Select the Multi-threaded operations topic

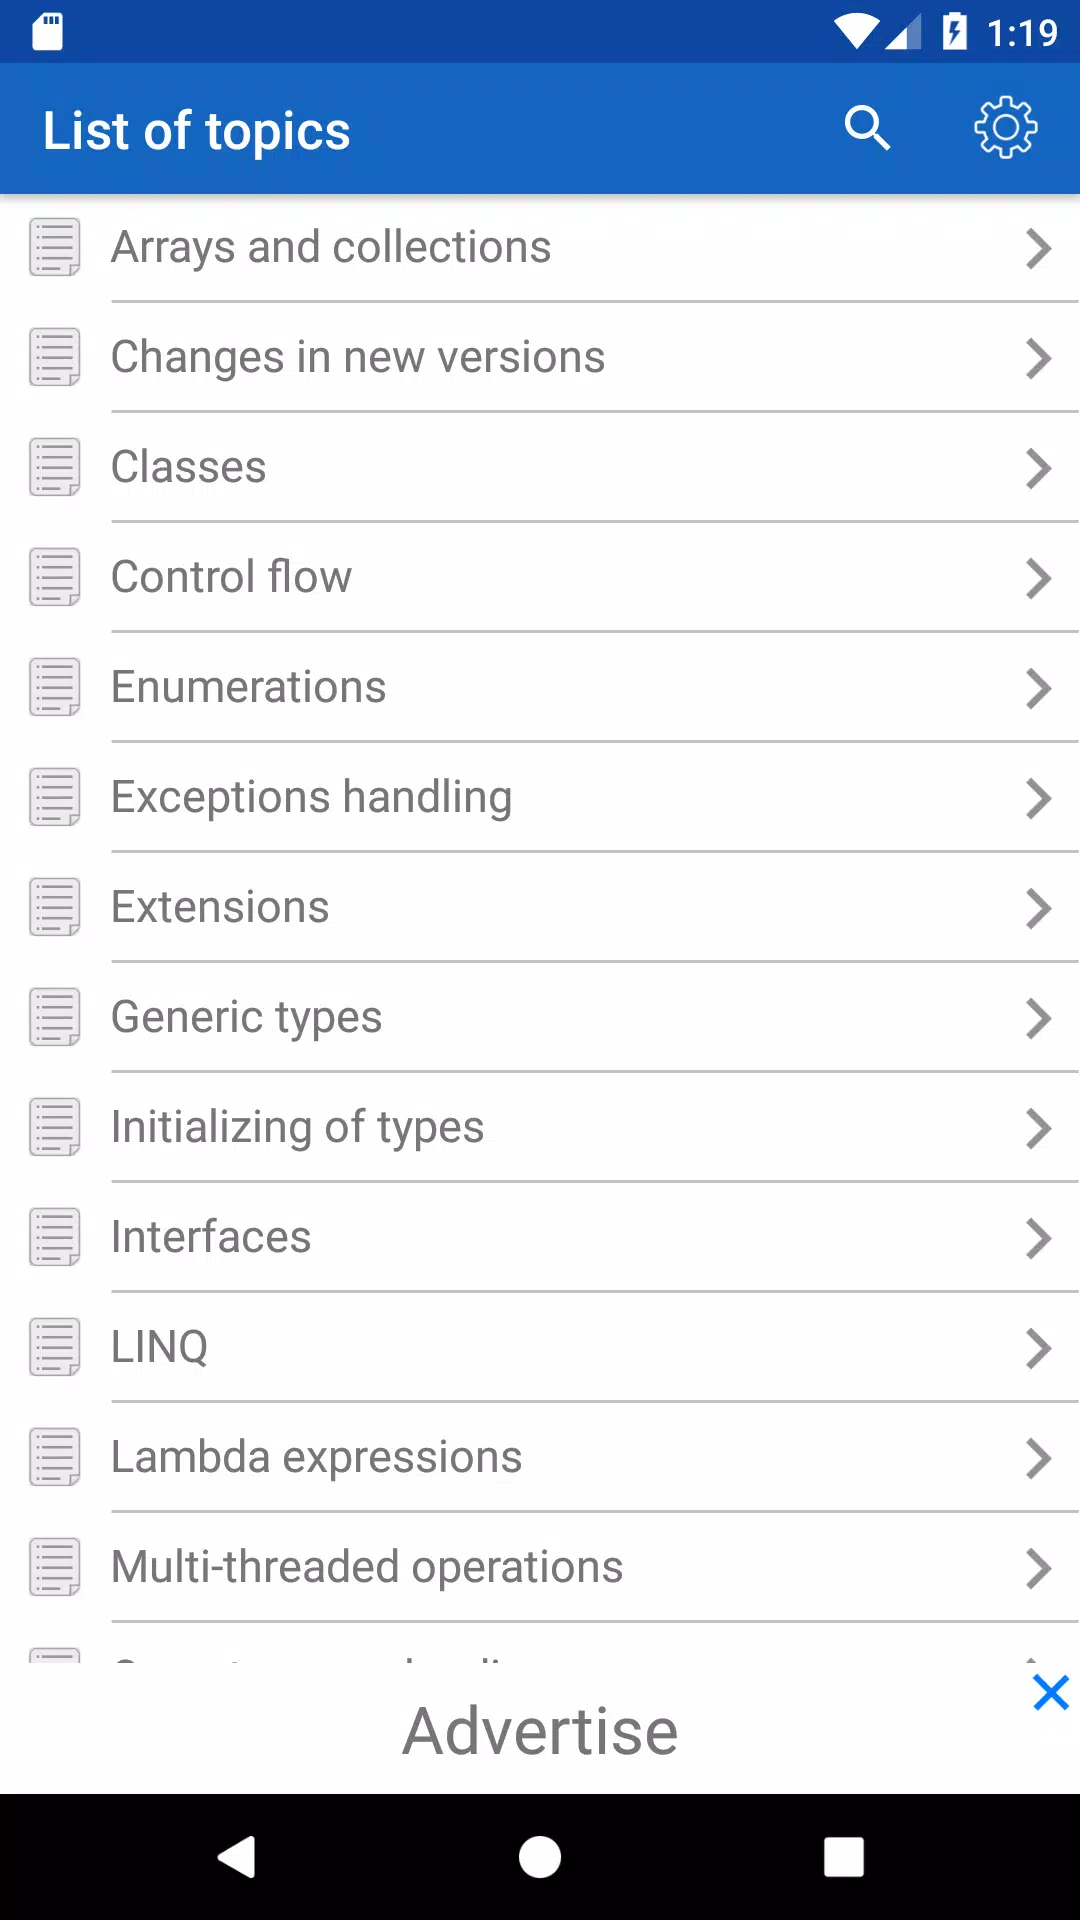coord(540,1567)
